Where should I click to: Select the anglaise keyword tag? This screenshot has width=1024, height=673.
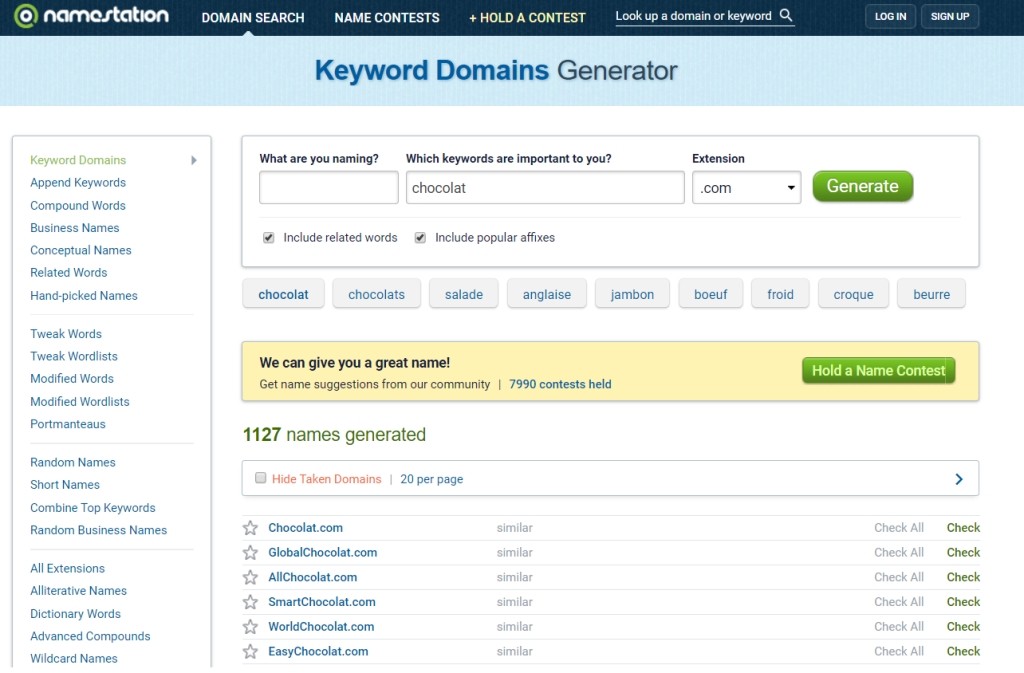point(547,294)
